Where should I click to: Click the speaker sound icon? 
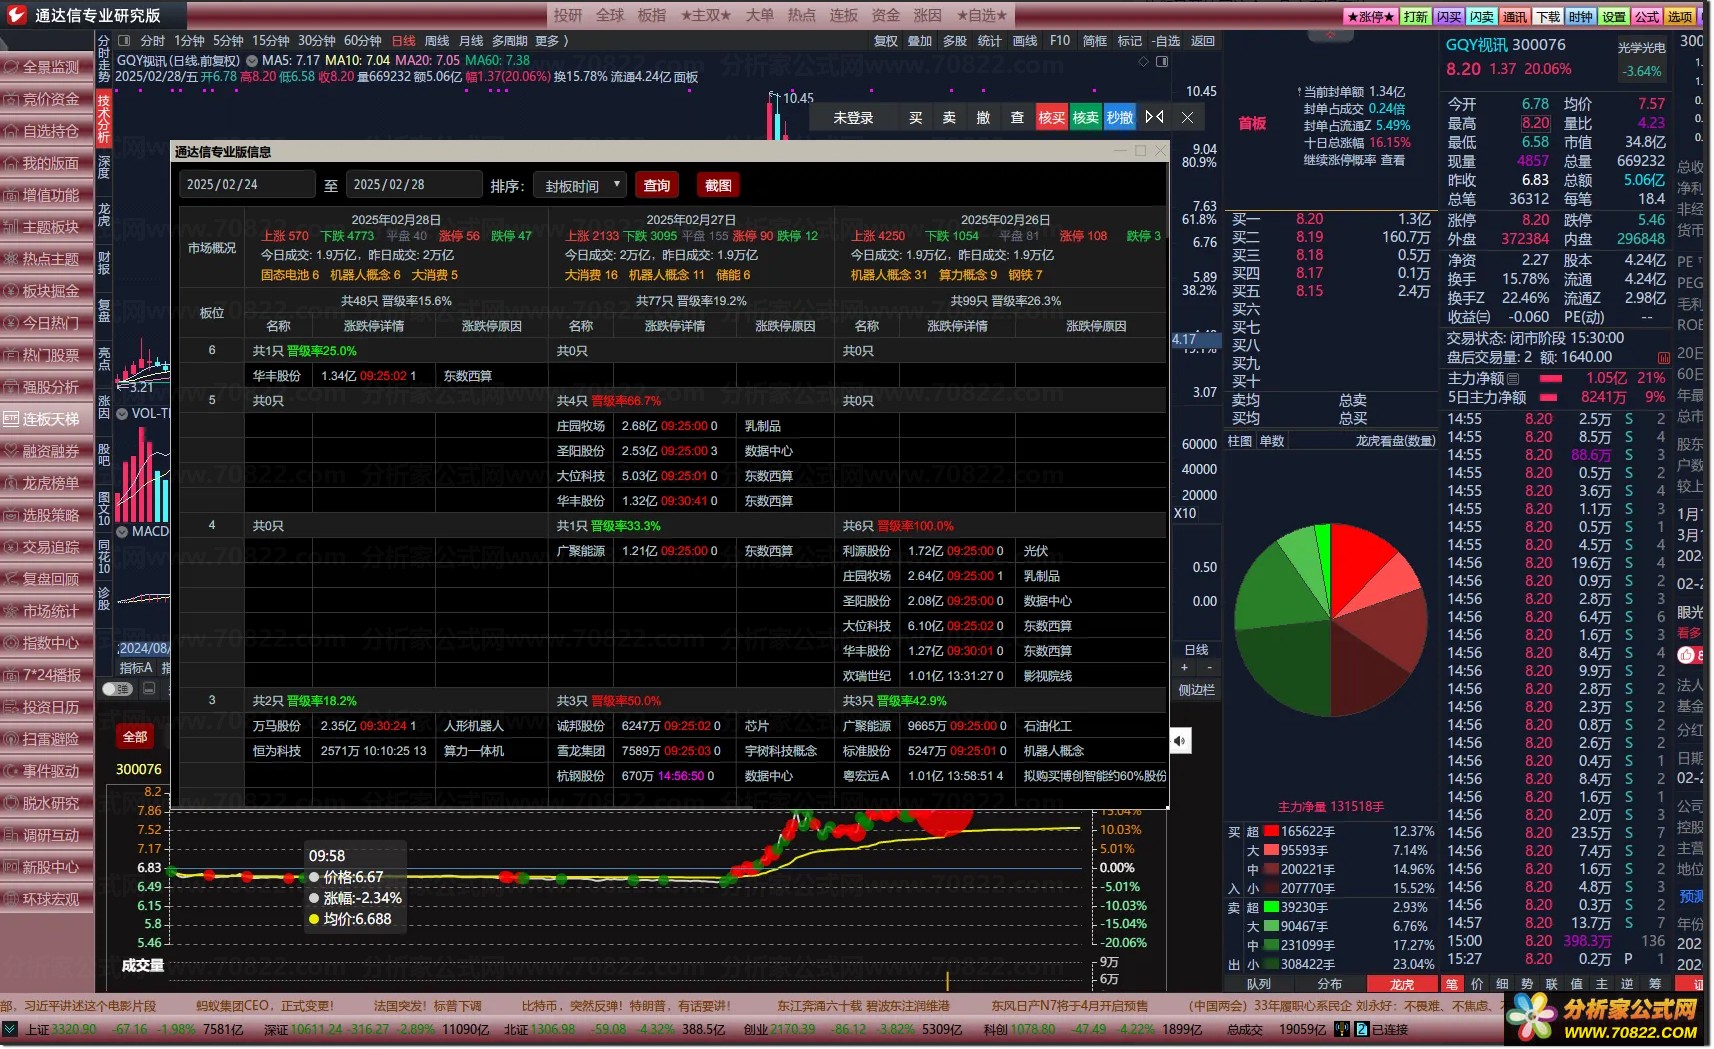pos(1181,741)
